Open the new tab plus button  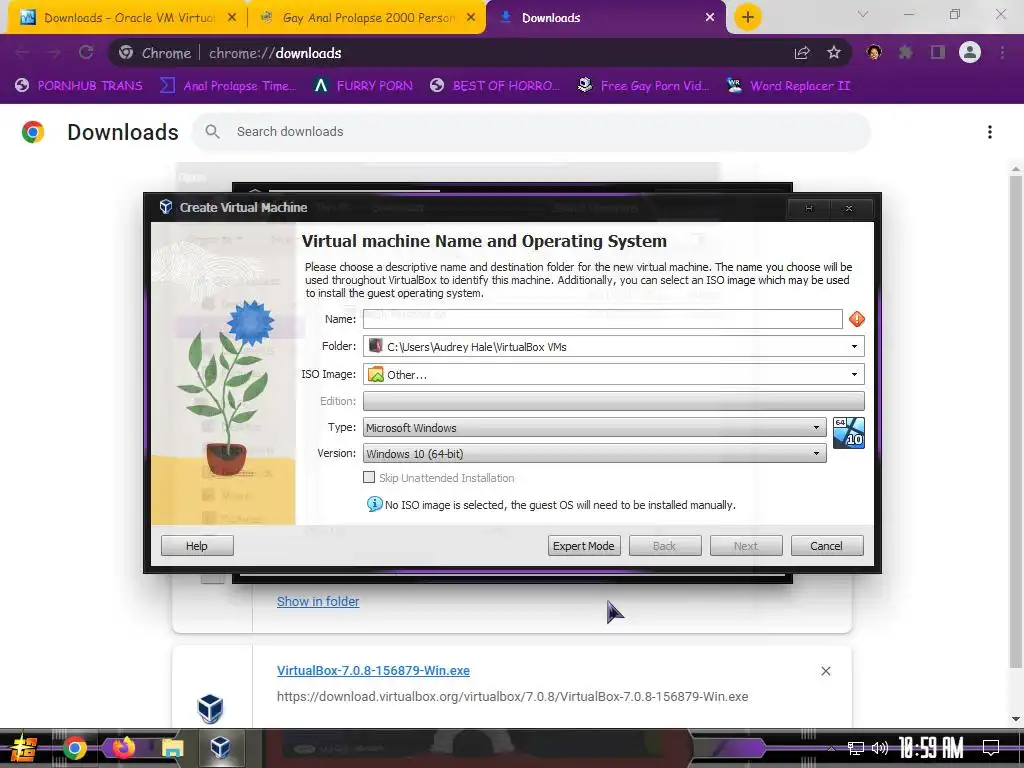pyautogui.click(x=748, y=17)
